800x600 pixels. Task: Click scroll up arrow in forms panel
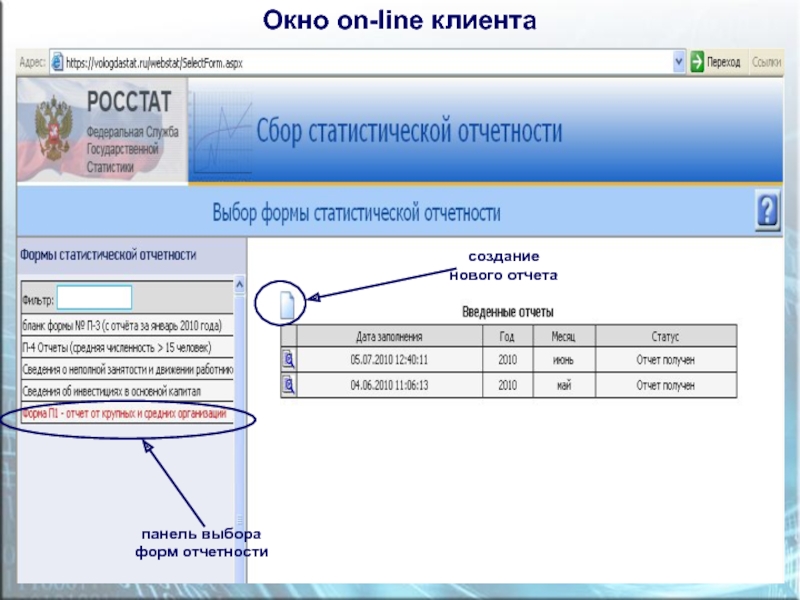pyautogui.click(x=239, y=285)
